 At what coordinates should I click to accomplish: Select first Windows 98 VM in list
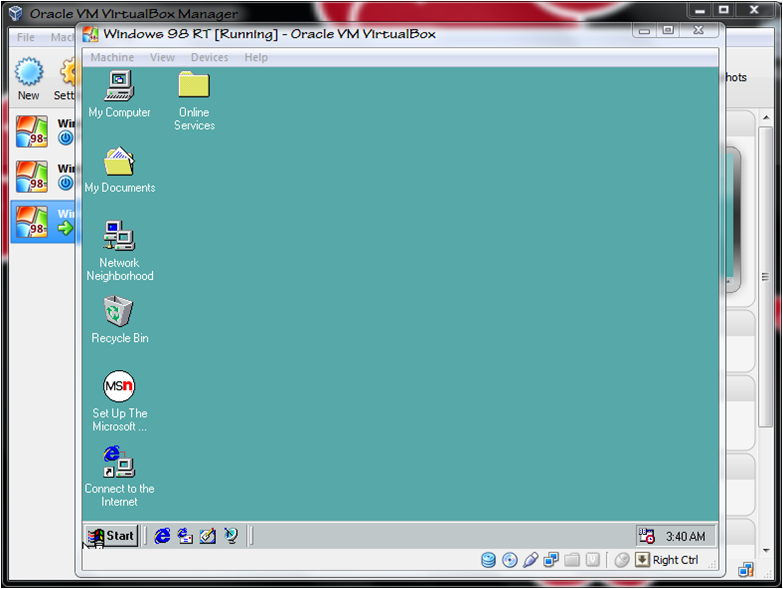pos(44,131)
